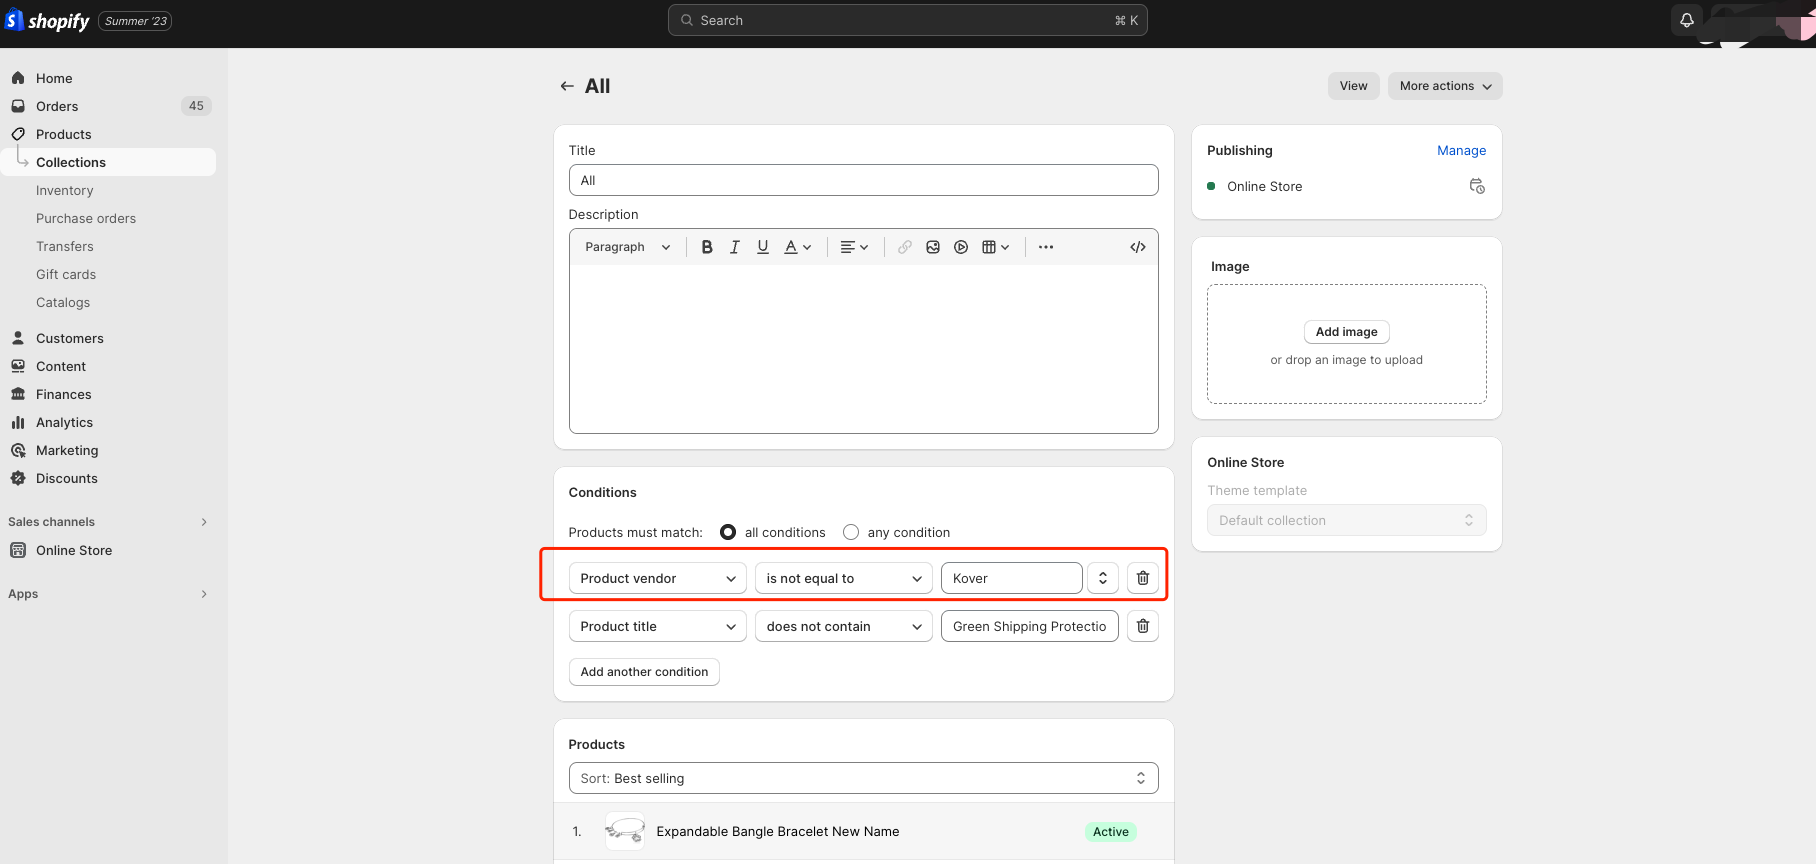Go back using the arrow beside All
Screen dimensions: 1816x864
click(567, 86)
